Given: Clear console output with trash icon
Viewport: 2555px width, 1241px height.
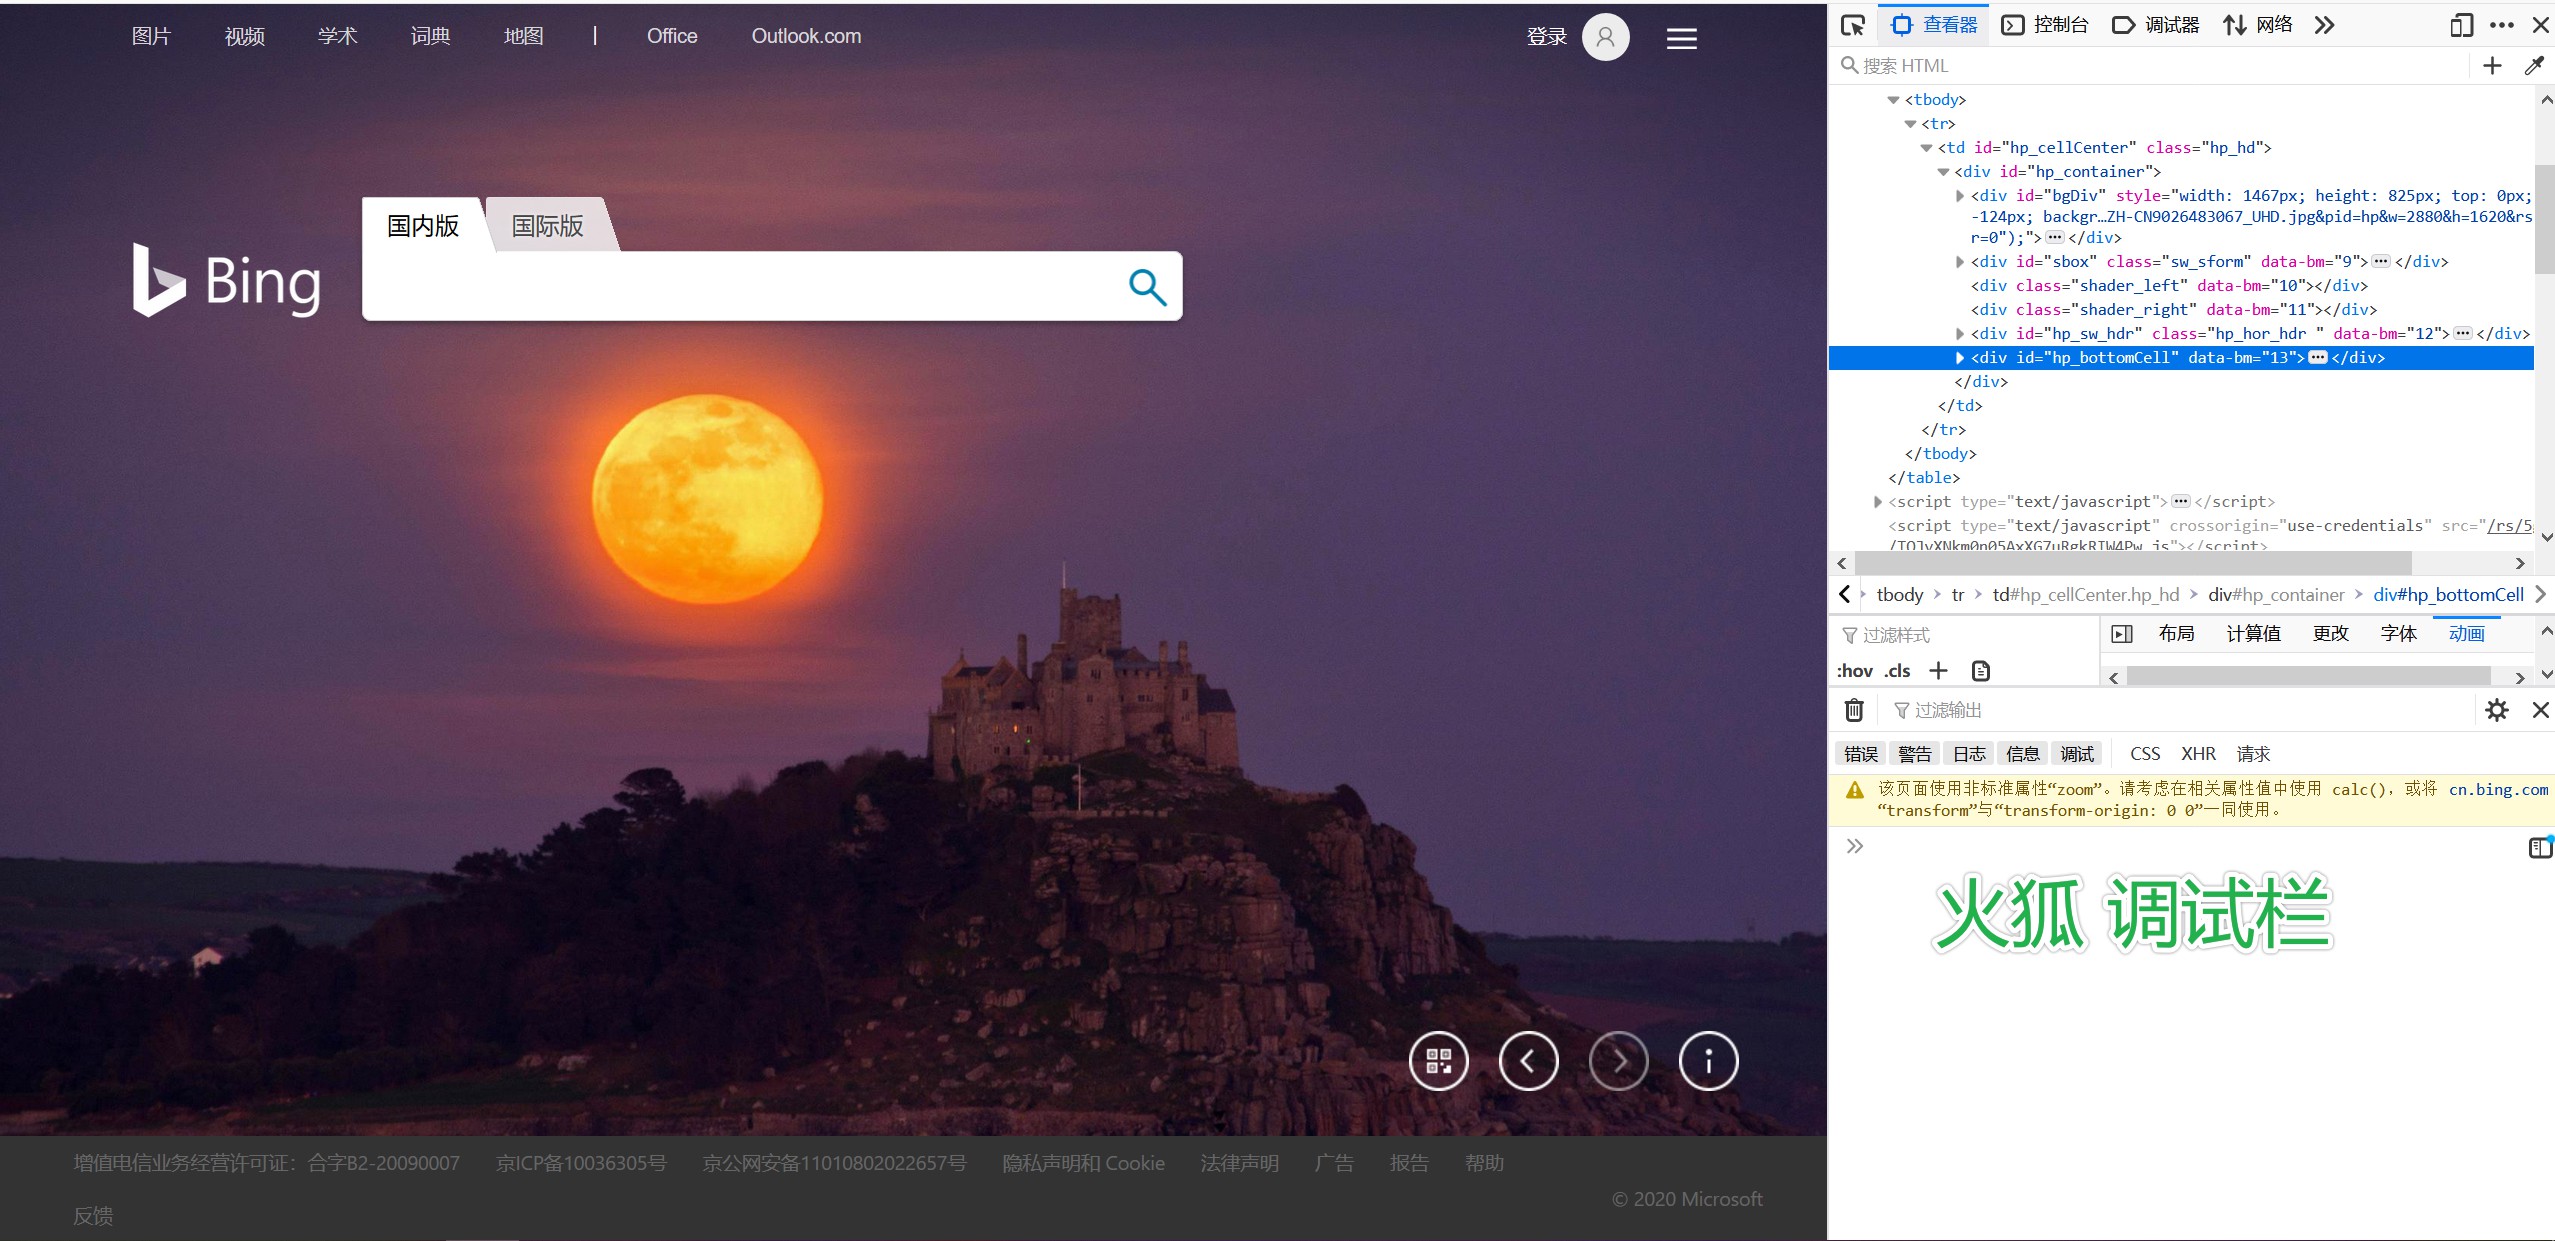Looking at the screenshot, I should [1854, 710].
